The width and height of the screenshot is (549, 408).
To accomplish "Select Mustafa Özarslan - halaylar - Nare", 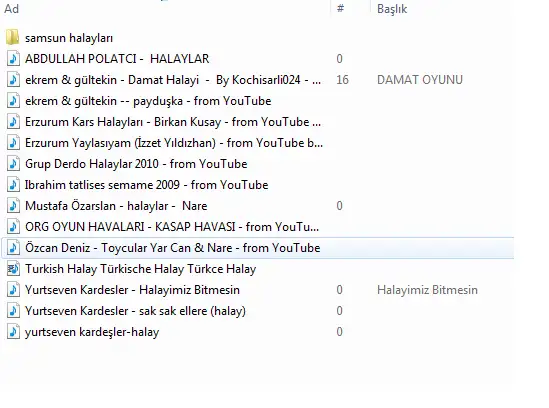I will point(116,206).
